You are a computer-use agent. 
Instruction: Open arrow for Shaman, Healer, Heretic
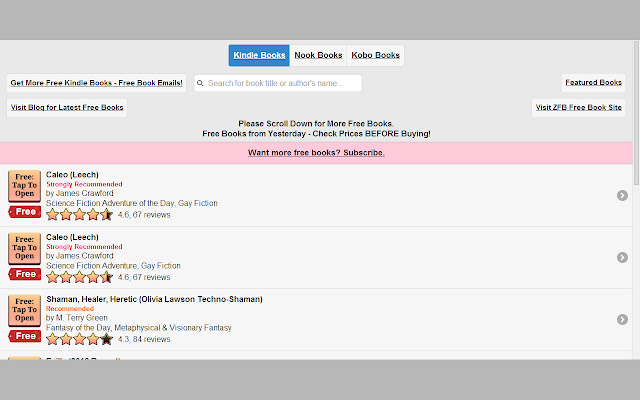click(x=622, y=320)
